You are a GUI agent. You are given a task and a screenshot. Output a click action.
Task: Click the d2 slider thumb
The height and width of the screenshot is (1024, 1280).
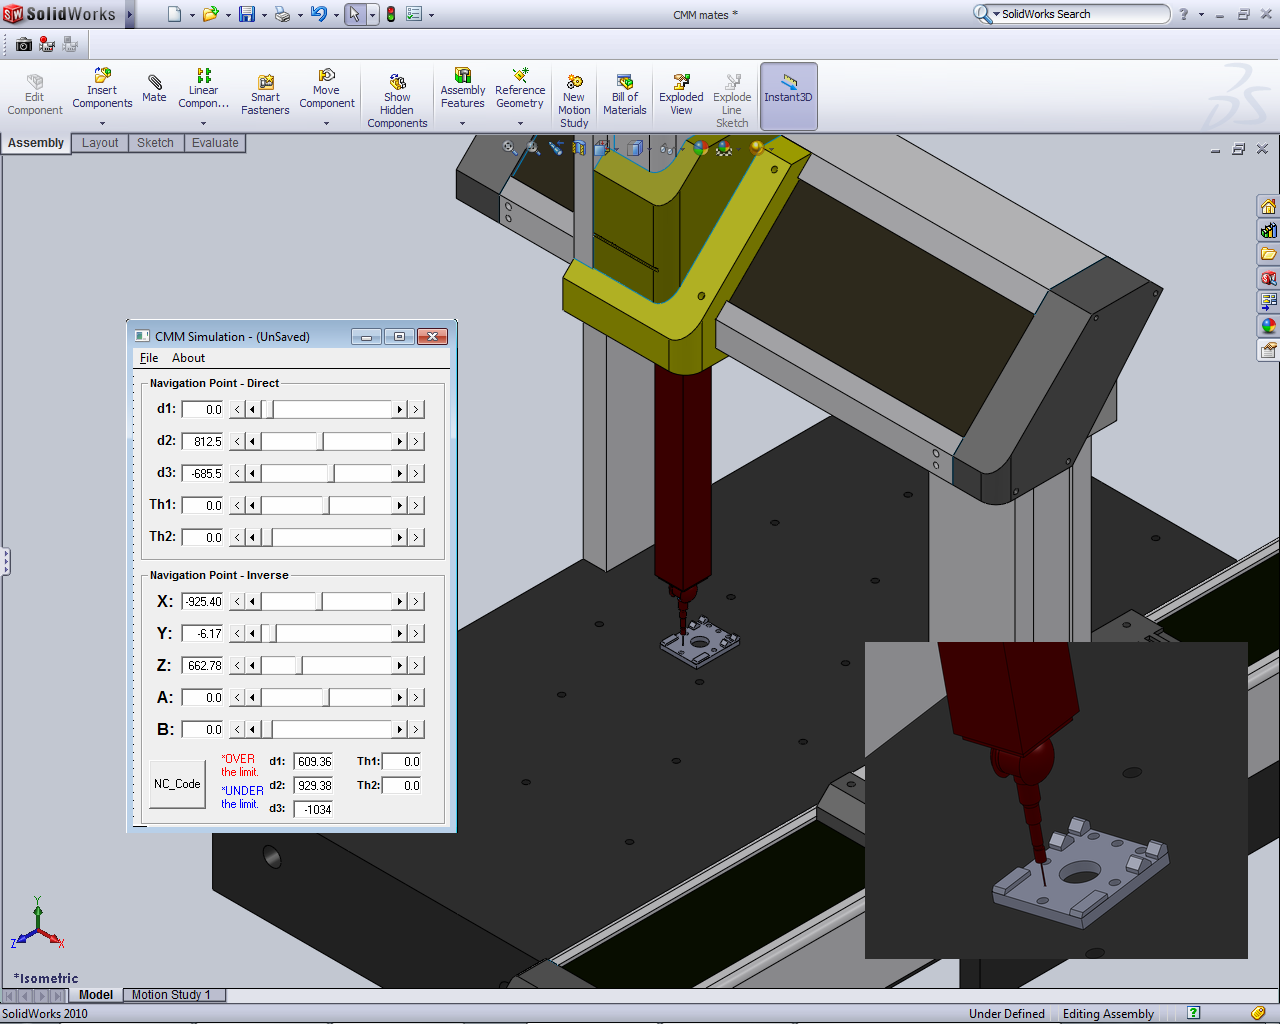pyautogui.click(x=320, y=441)
